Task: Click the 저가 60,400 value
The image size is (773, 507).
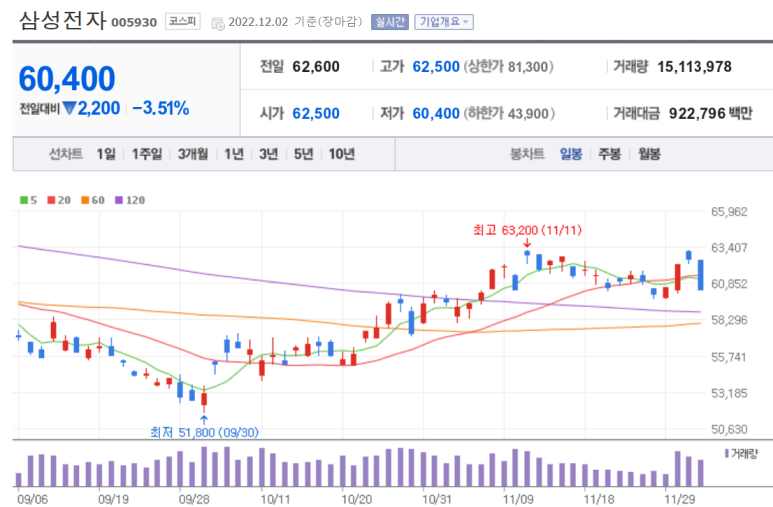Action: pyautogui.click(x=436, y=113)
